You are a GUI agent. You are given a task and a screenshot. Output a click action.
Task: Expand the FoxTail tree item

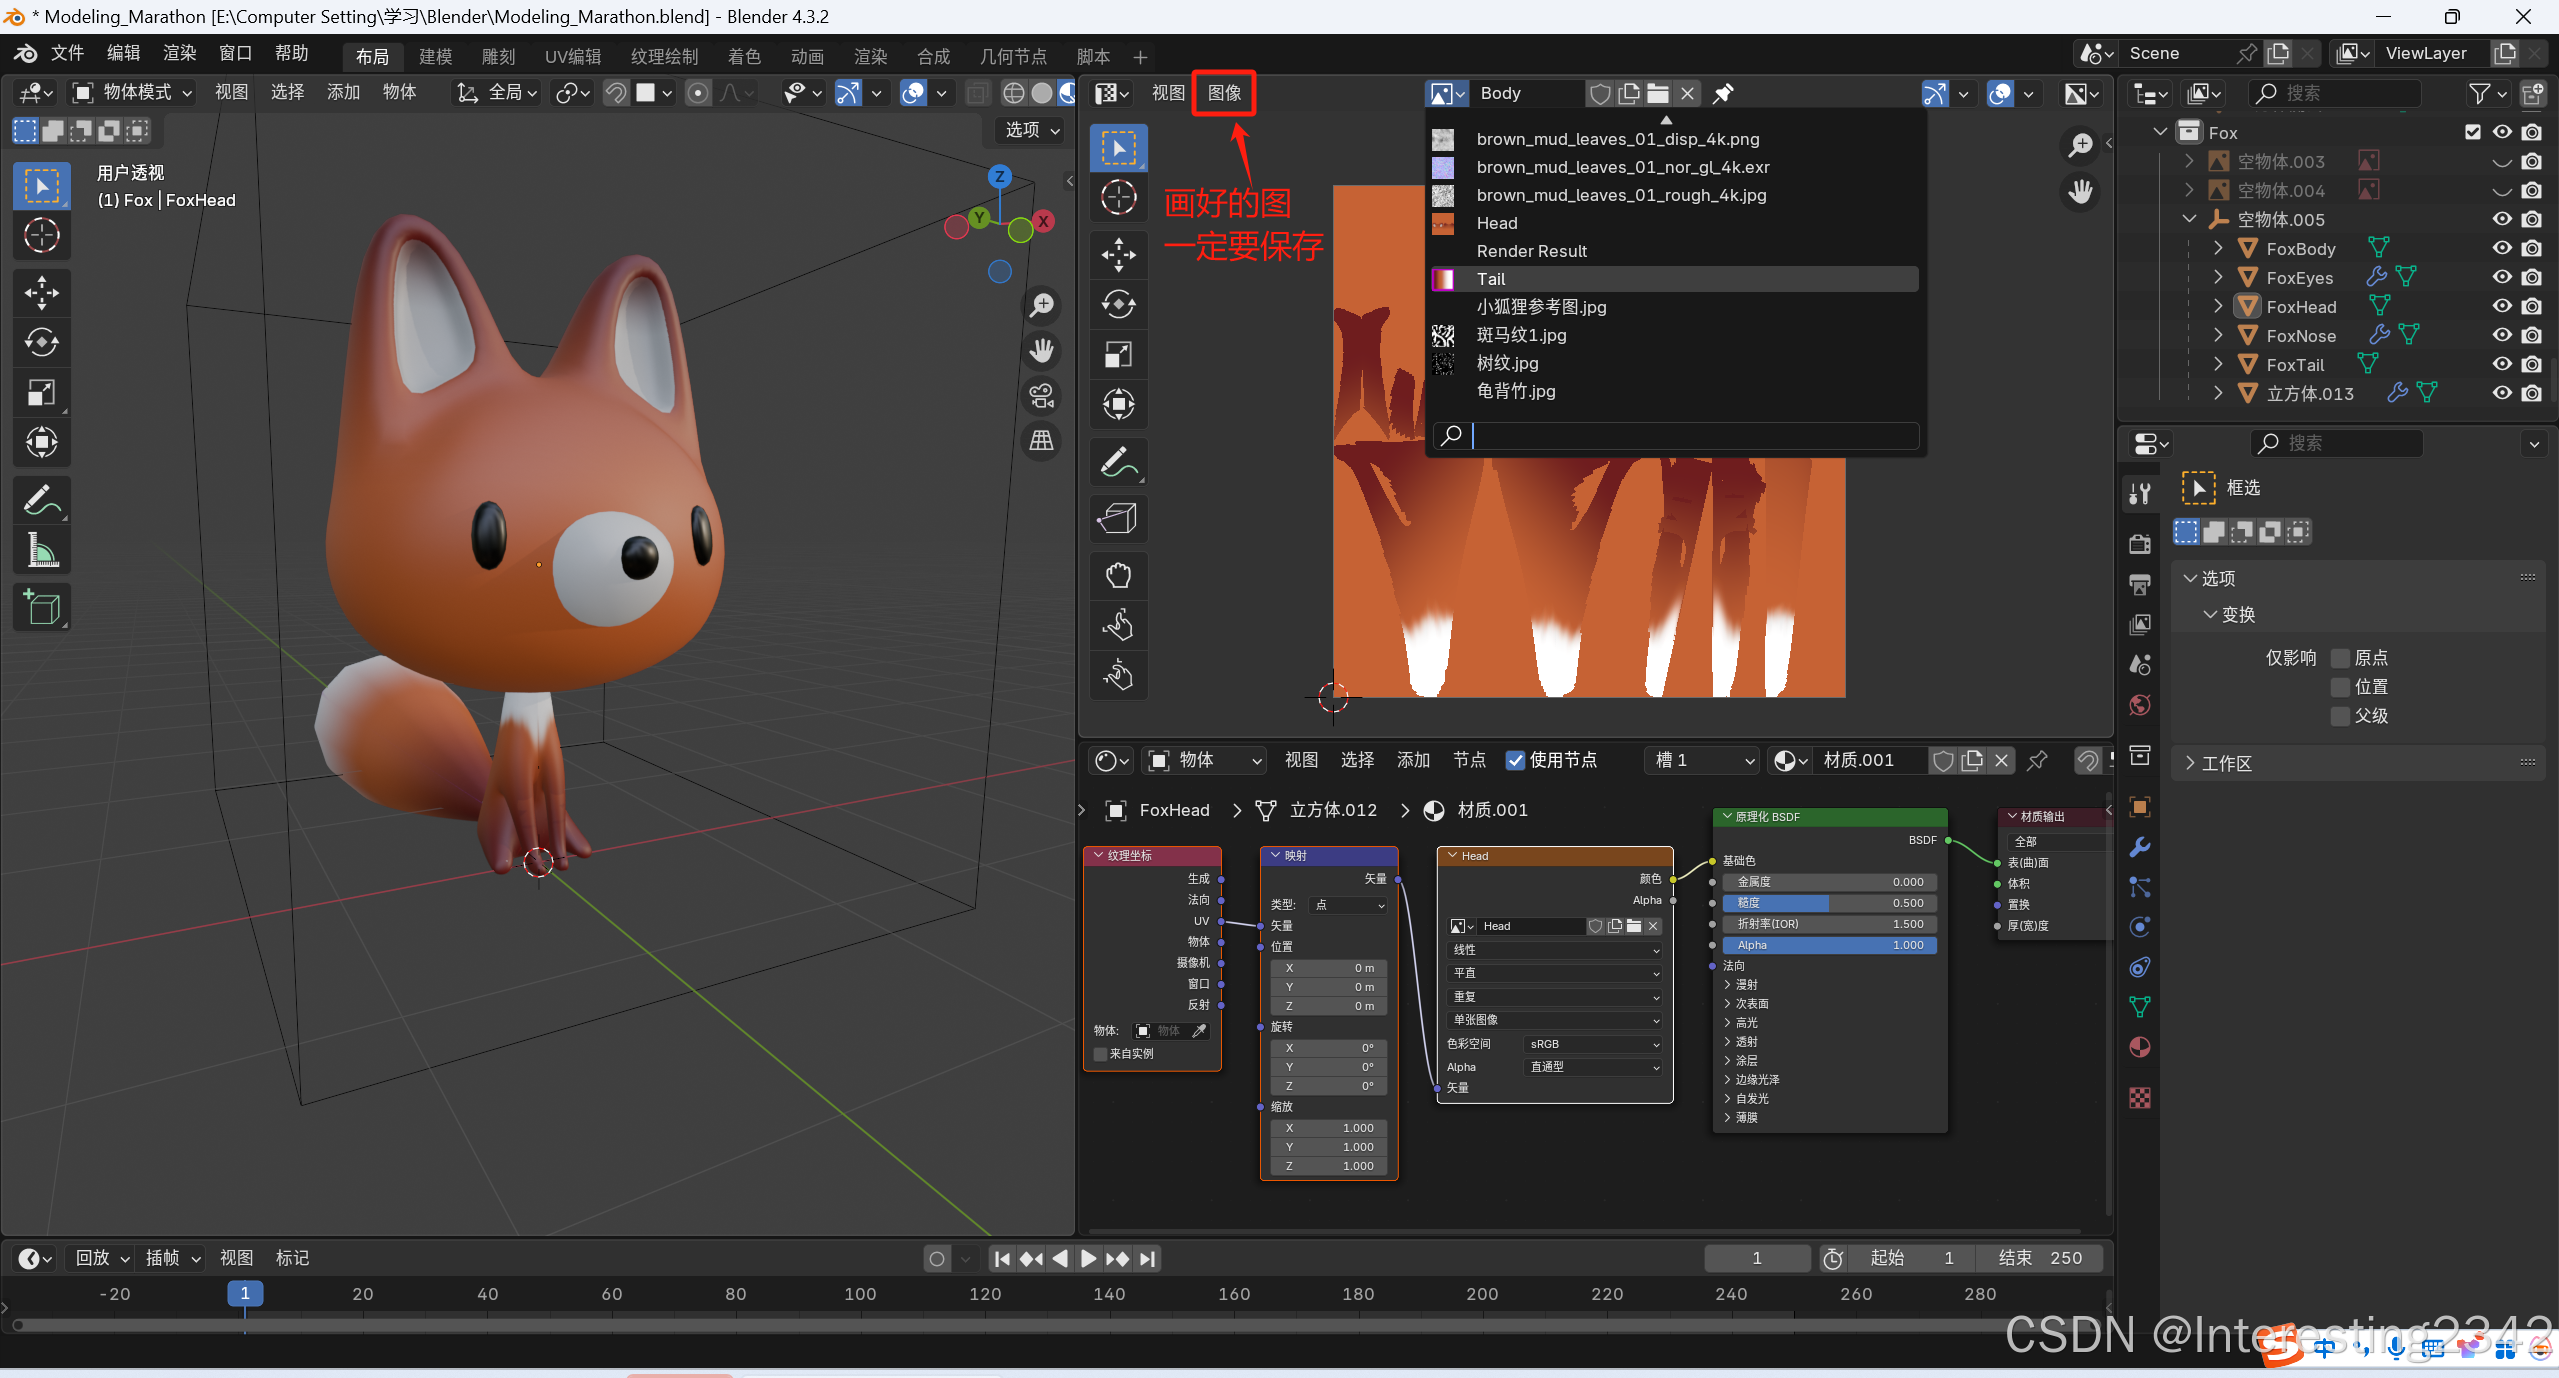pos(2218,364)
